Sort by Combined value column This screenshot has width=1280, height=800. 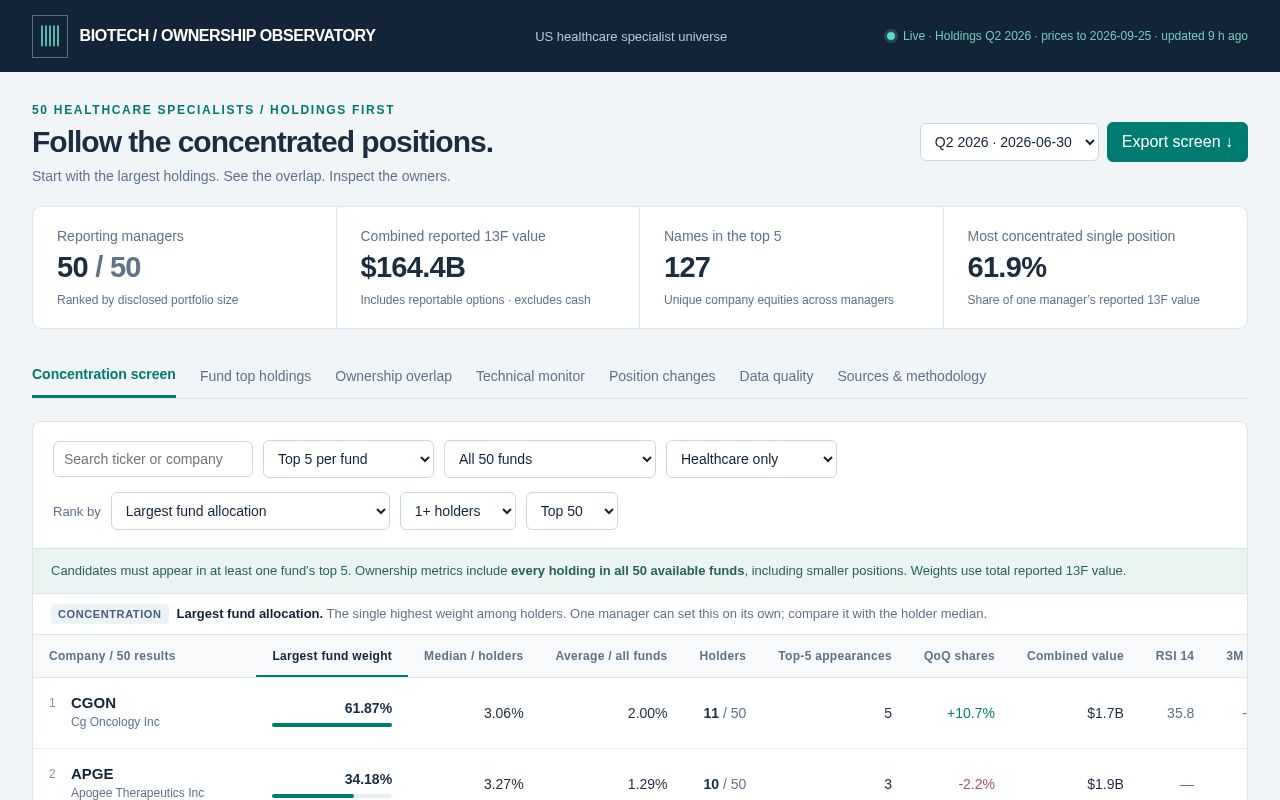click(x=1075, y=656)
